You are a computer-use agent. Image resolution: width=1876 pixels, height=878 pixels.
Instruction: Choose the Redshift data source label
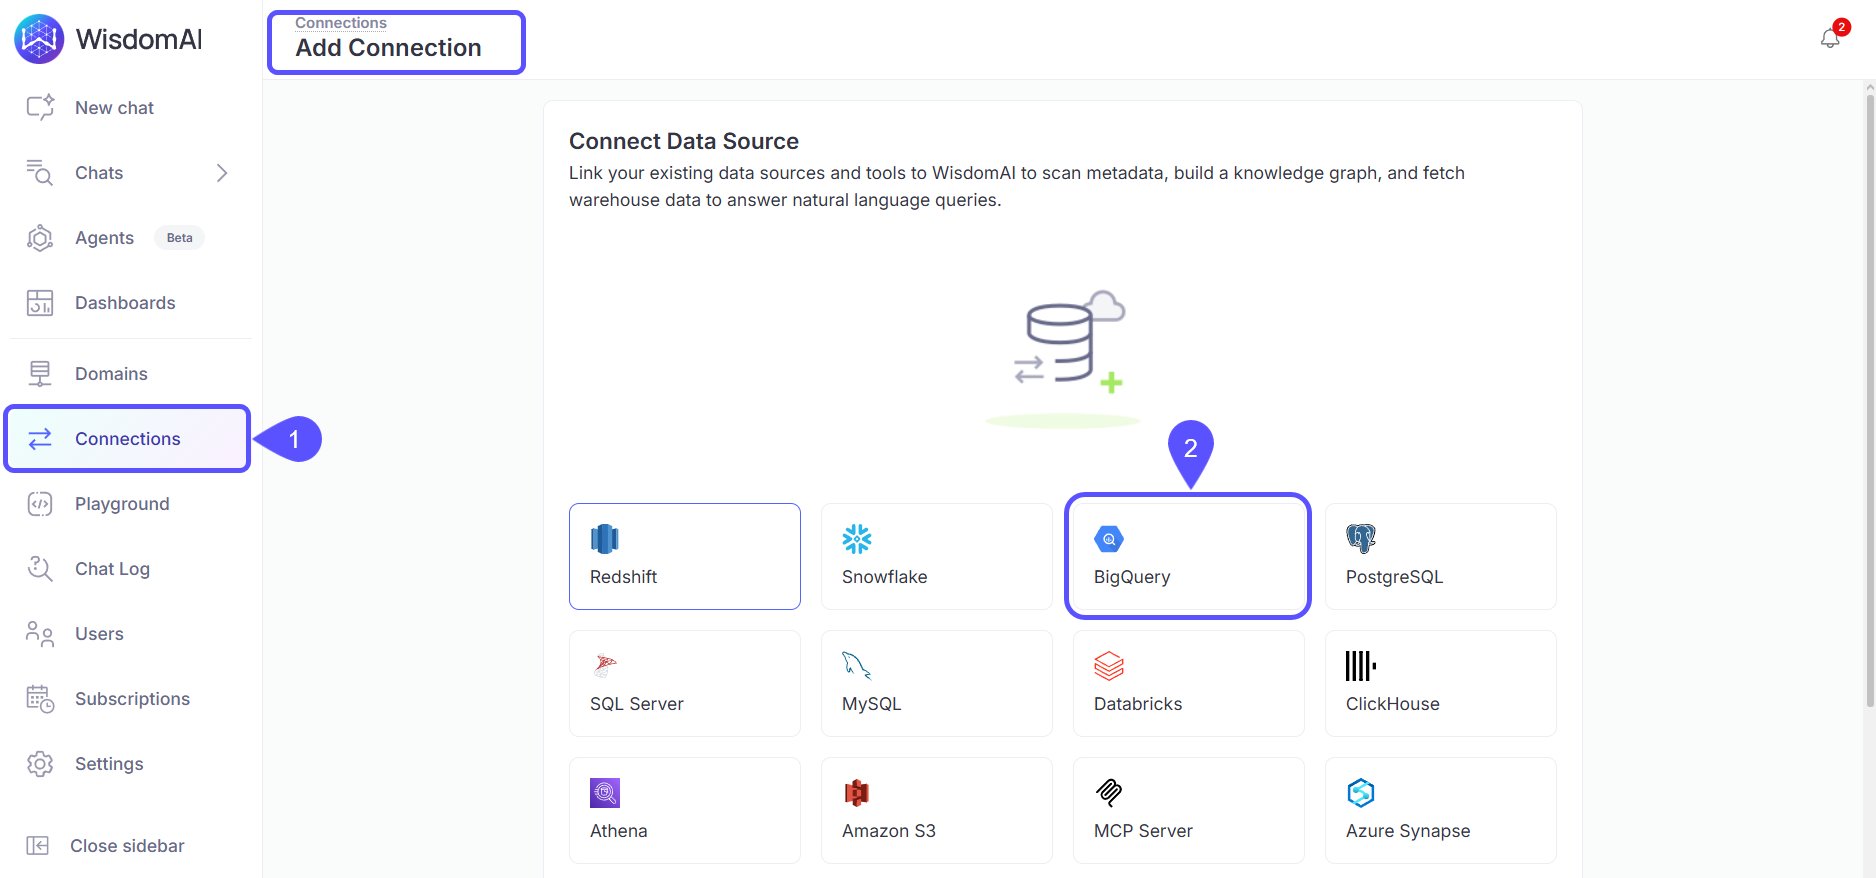(623, 577)
